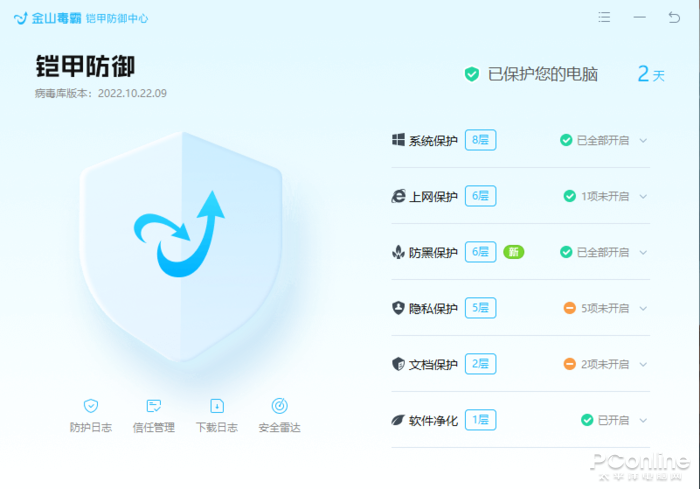Select the 防黑保护 label
Viewport: 700px width, 489px height.
[433, 253]
